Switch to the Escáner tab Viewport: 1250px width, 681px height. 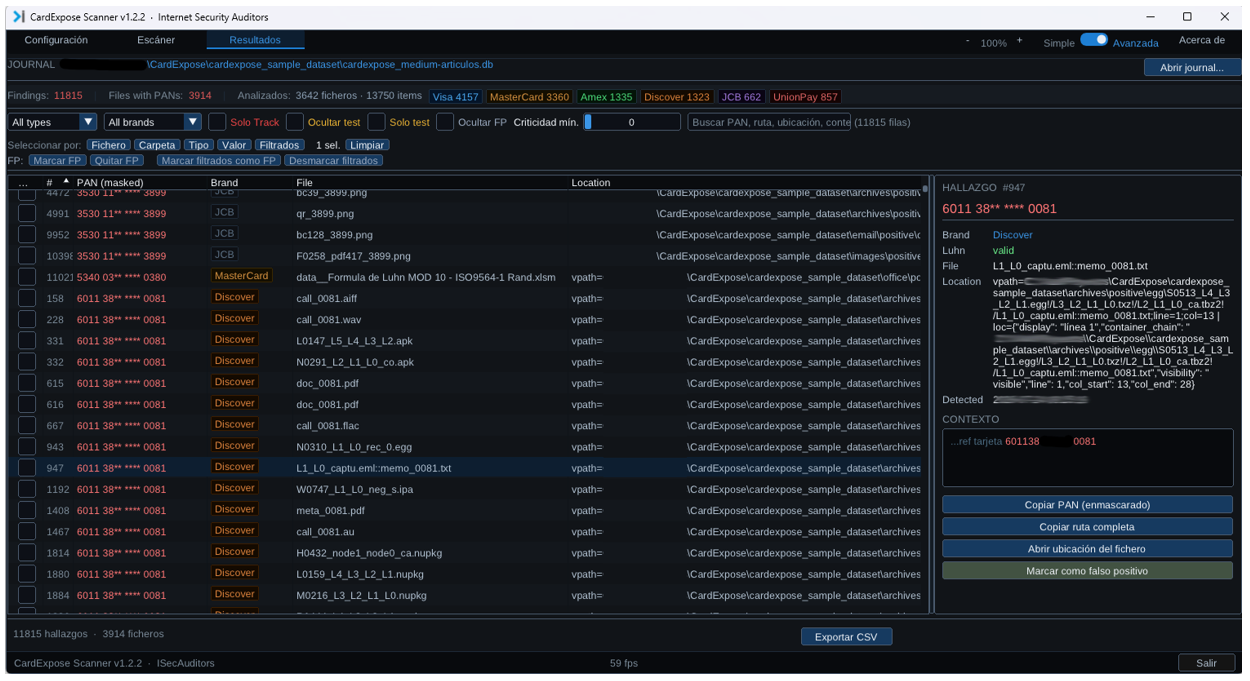tap(156, 40)
